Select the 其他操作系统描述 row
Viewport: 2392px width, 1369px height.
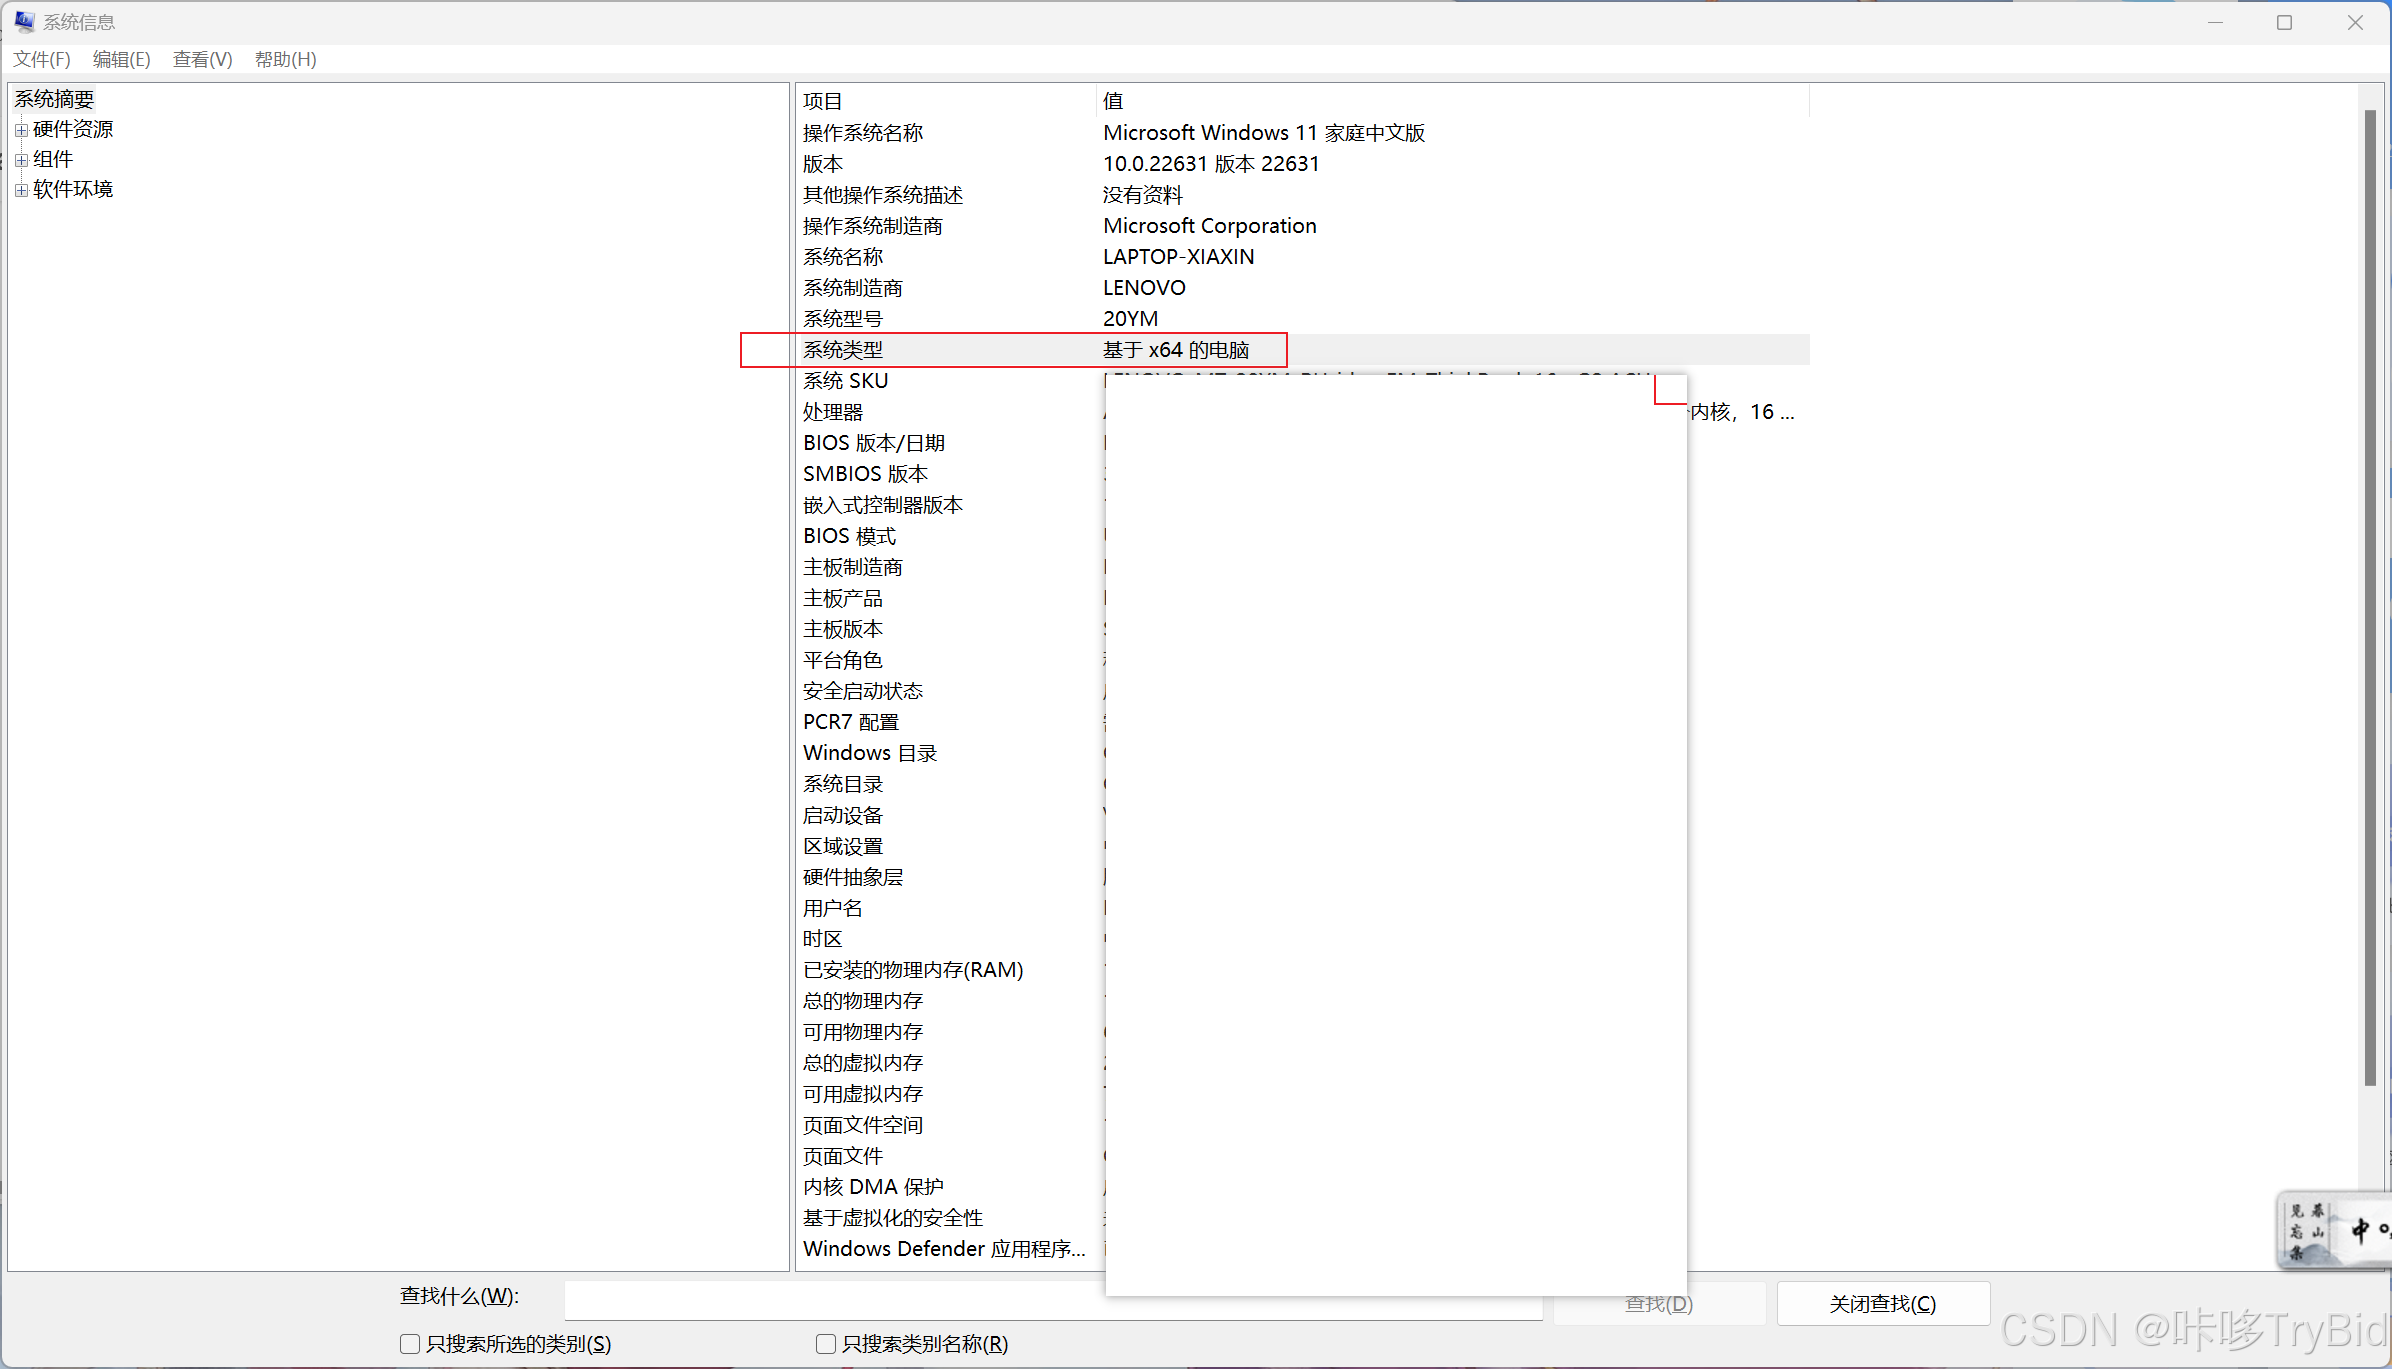click(1303, 195)
